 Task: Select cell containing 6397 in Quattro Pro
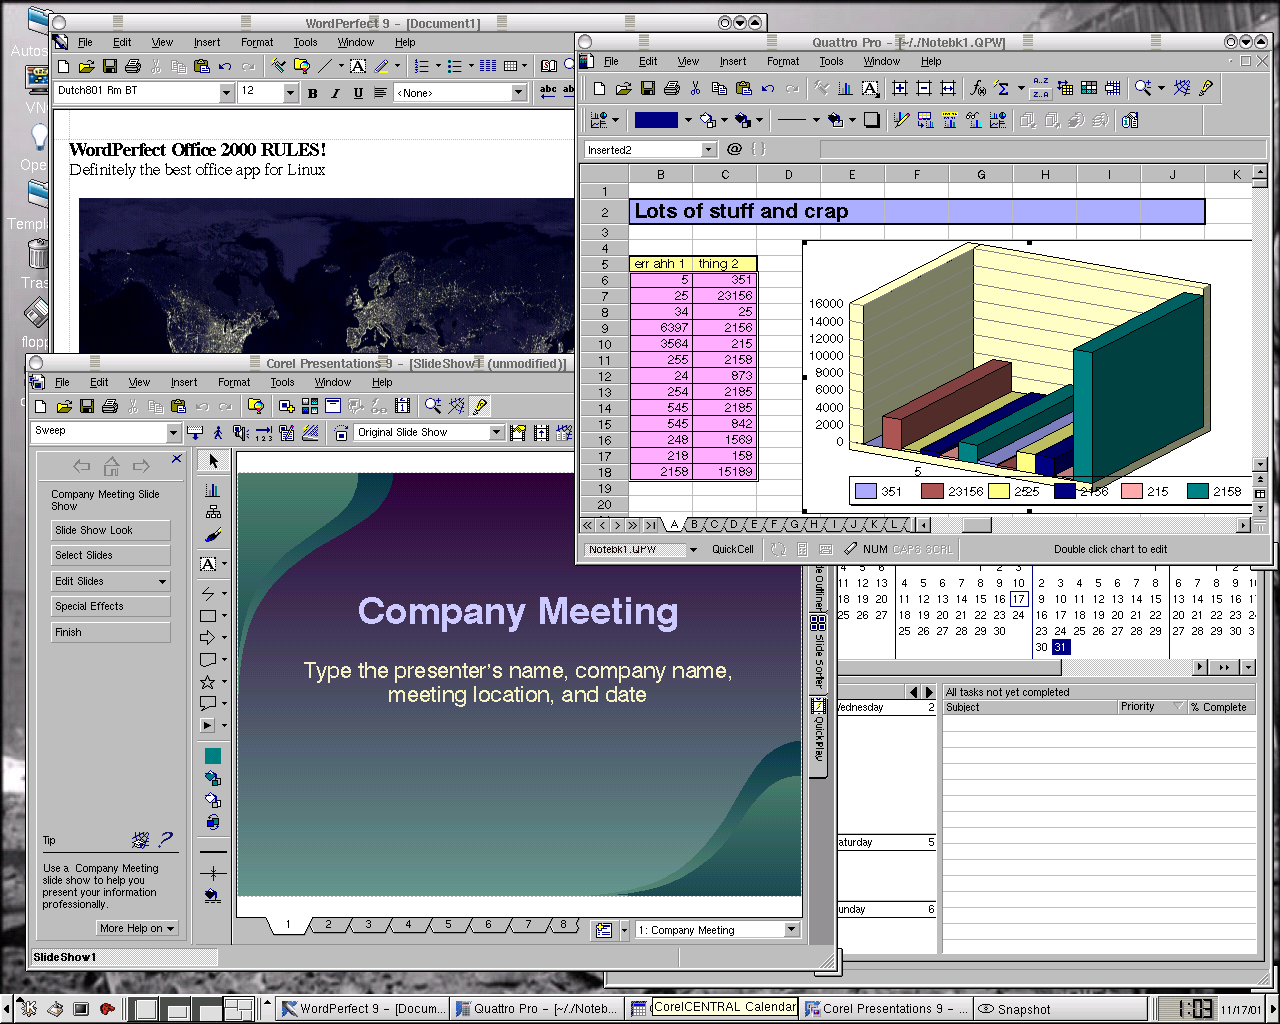click(x=661, y=328)
